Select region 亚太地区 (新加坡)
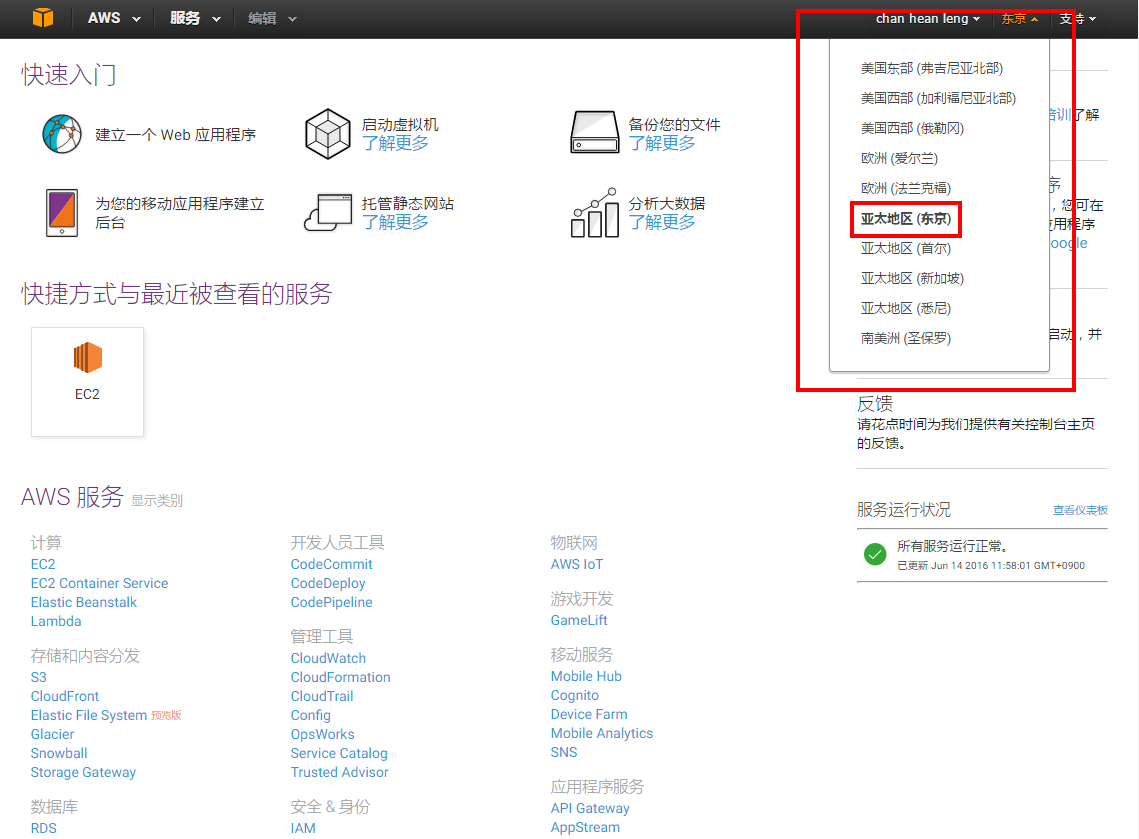Screen dimensions: 1139x839 (912, 278)
